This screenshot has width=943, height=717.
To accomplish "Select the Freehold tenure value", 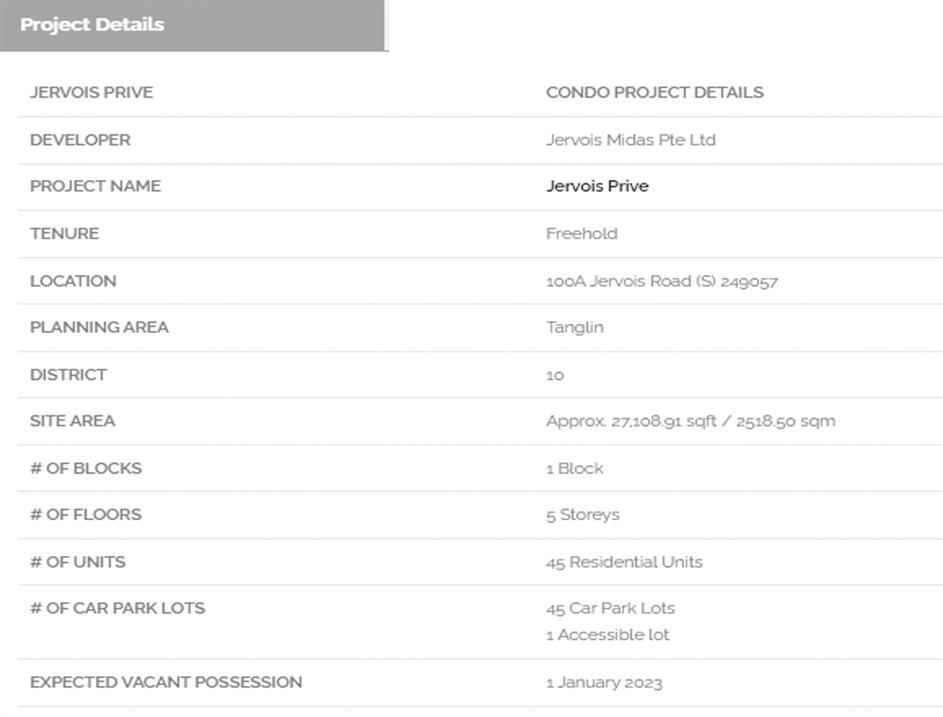I will coord(581,234).
